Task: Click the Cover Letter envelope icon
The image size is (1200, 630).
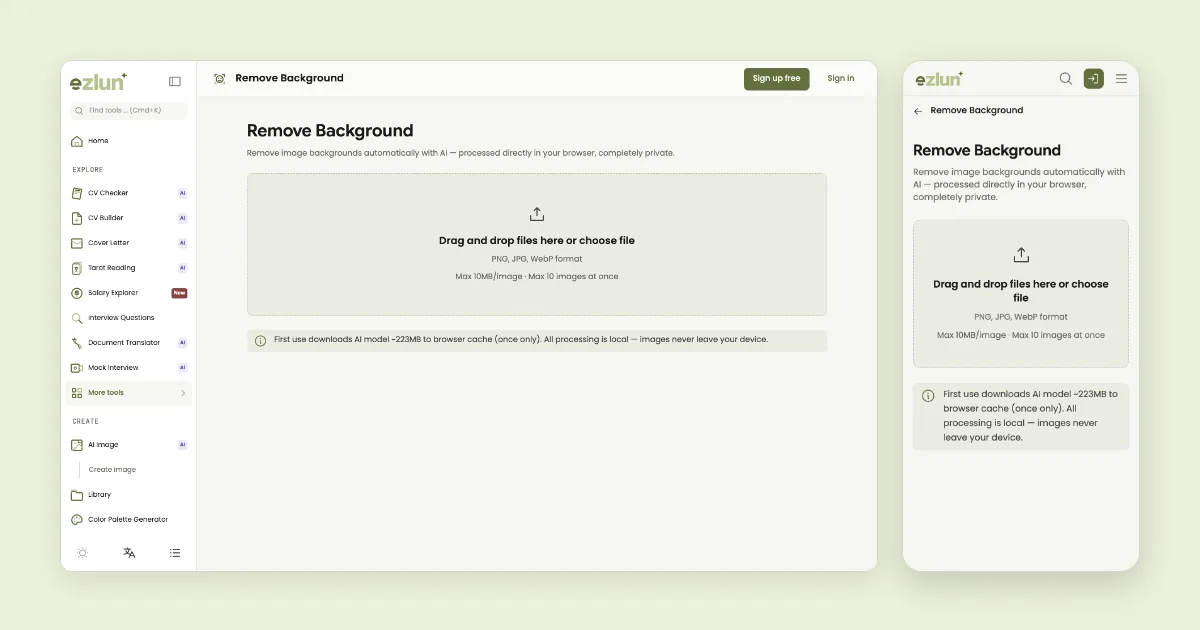Action: pyautogui.click(x=77, y=243)
